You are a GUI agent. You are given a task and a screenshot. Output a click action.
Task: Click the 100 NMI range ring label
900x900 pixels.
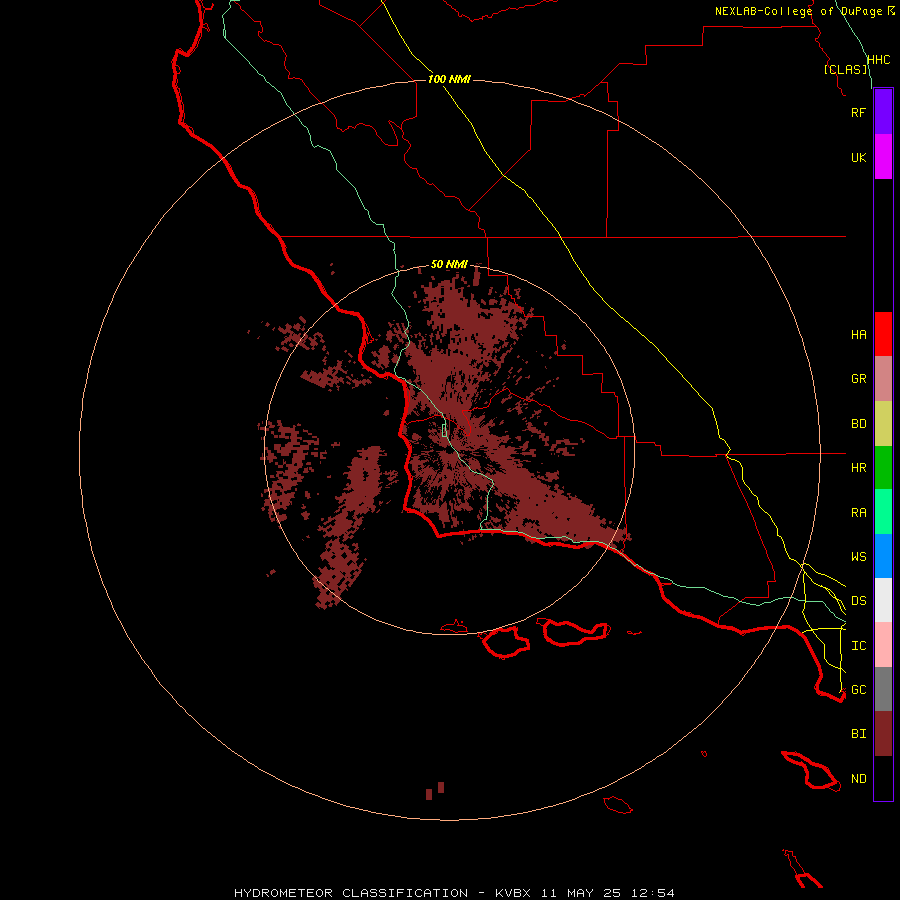click(x=449, y=79)
